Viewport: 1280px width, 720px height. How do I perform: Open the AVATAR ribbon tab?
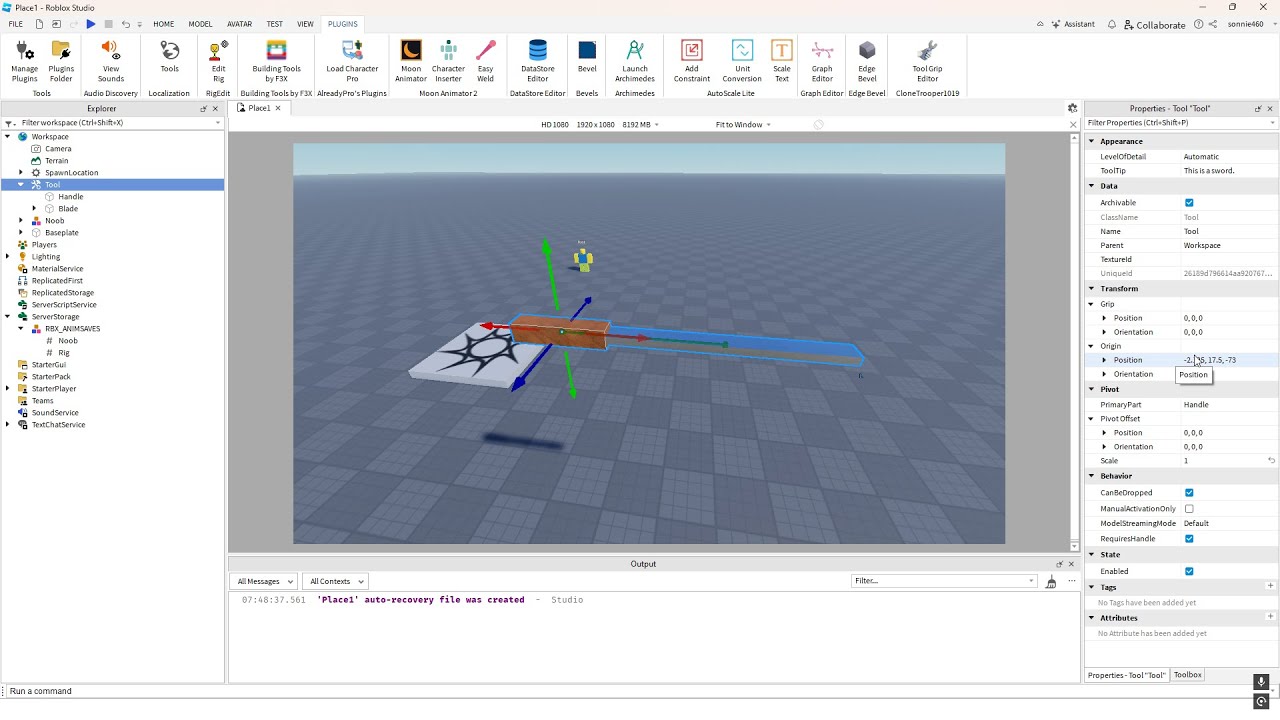point(240,24)
